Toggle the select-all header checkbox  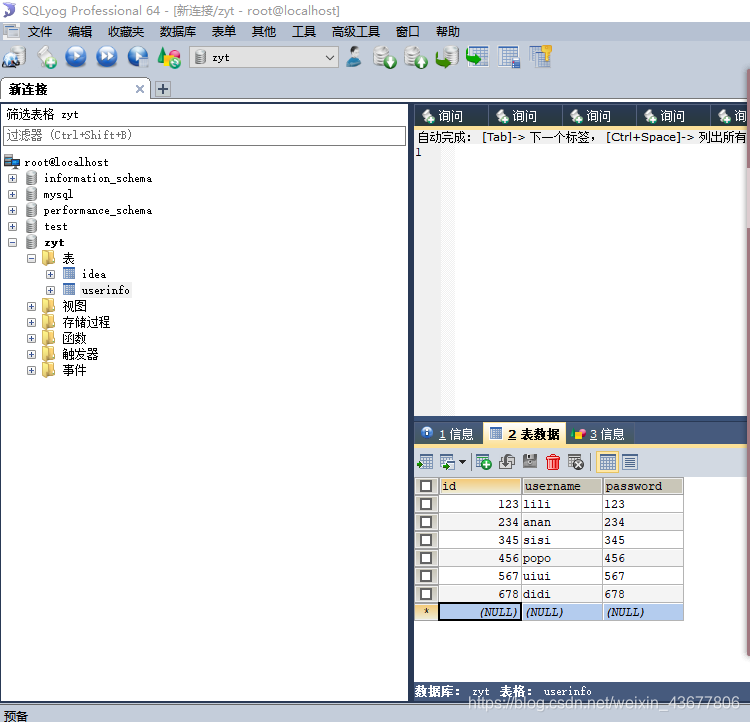(426, 486)
